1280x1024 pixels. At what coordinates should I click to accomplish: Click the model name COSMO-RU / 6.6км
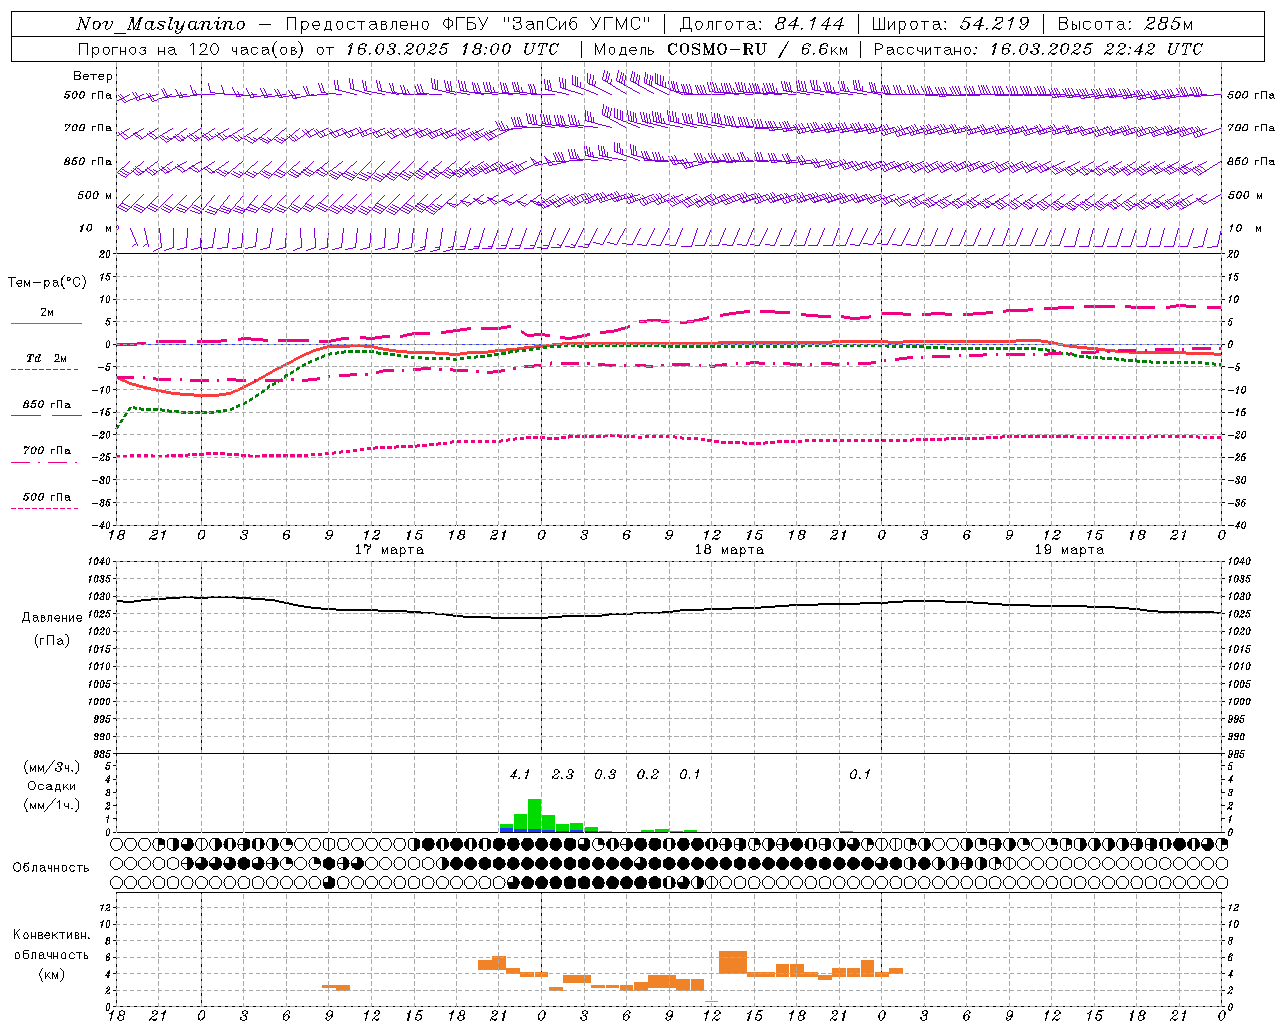click(x=758, y=49)
